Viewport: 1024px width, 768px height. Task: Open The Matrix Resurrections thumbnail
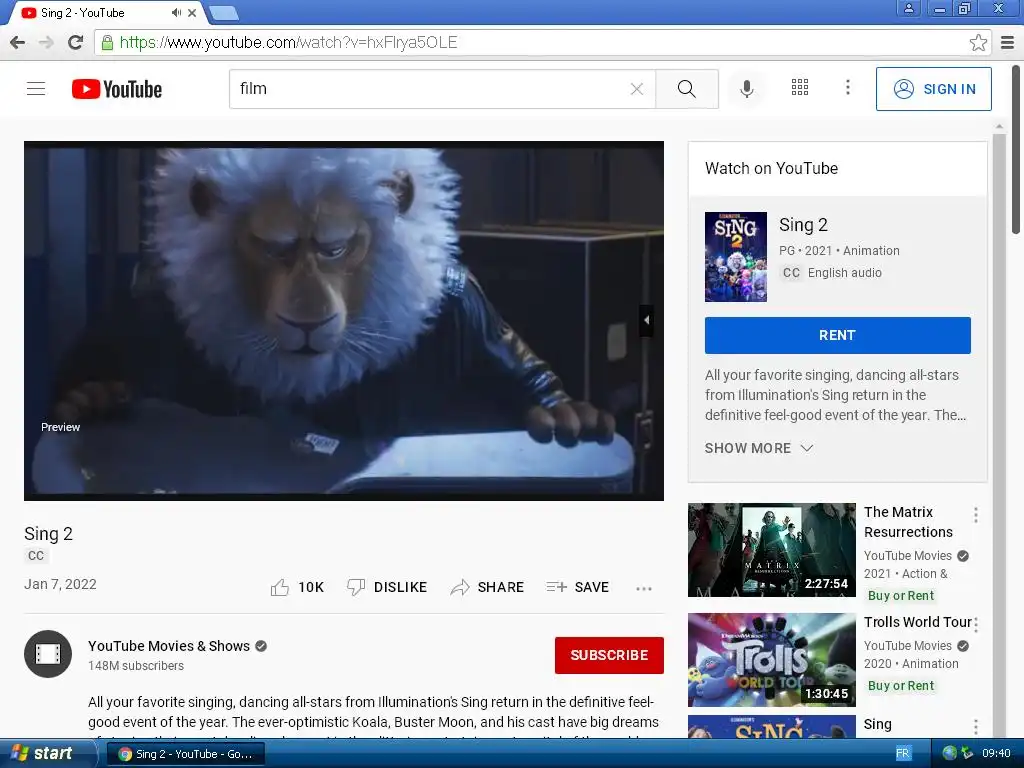click(771, 550)
